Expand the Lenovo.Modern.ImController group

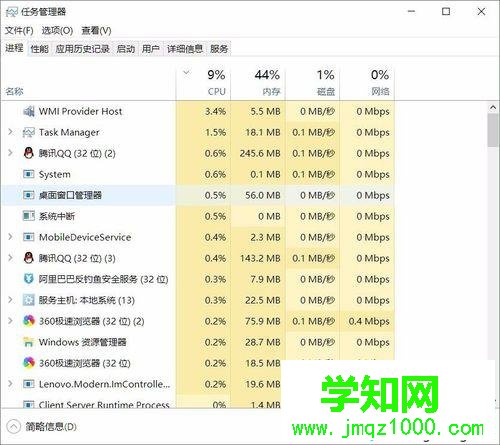coord(10,384)
